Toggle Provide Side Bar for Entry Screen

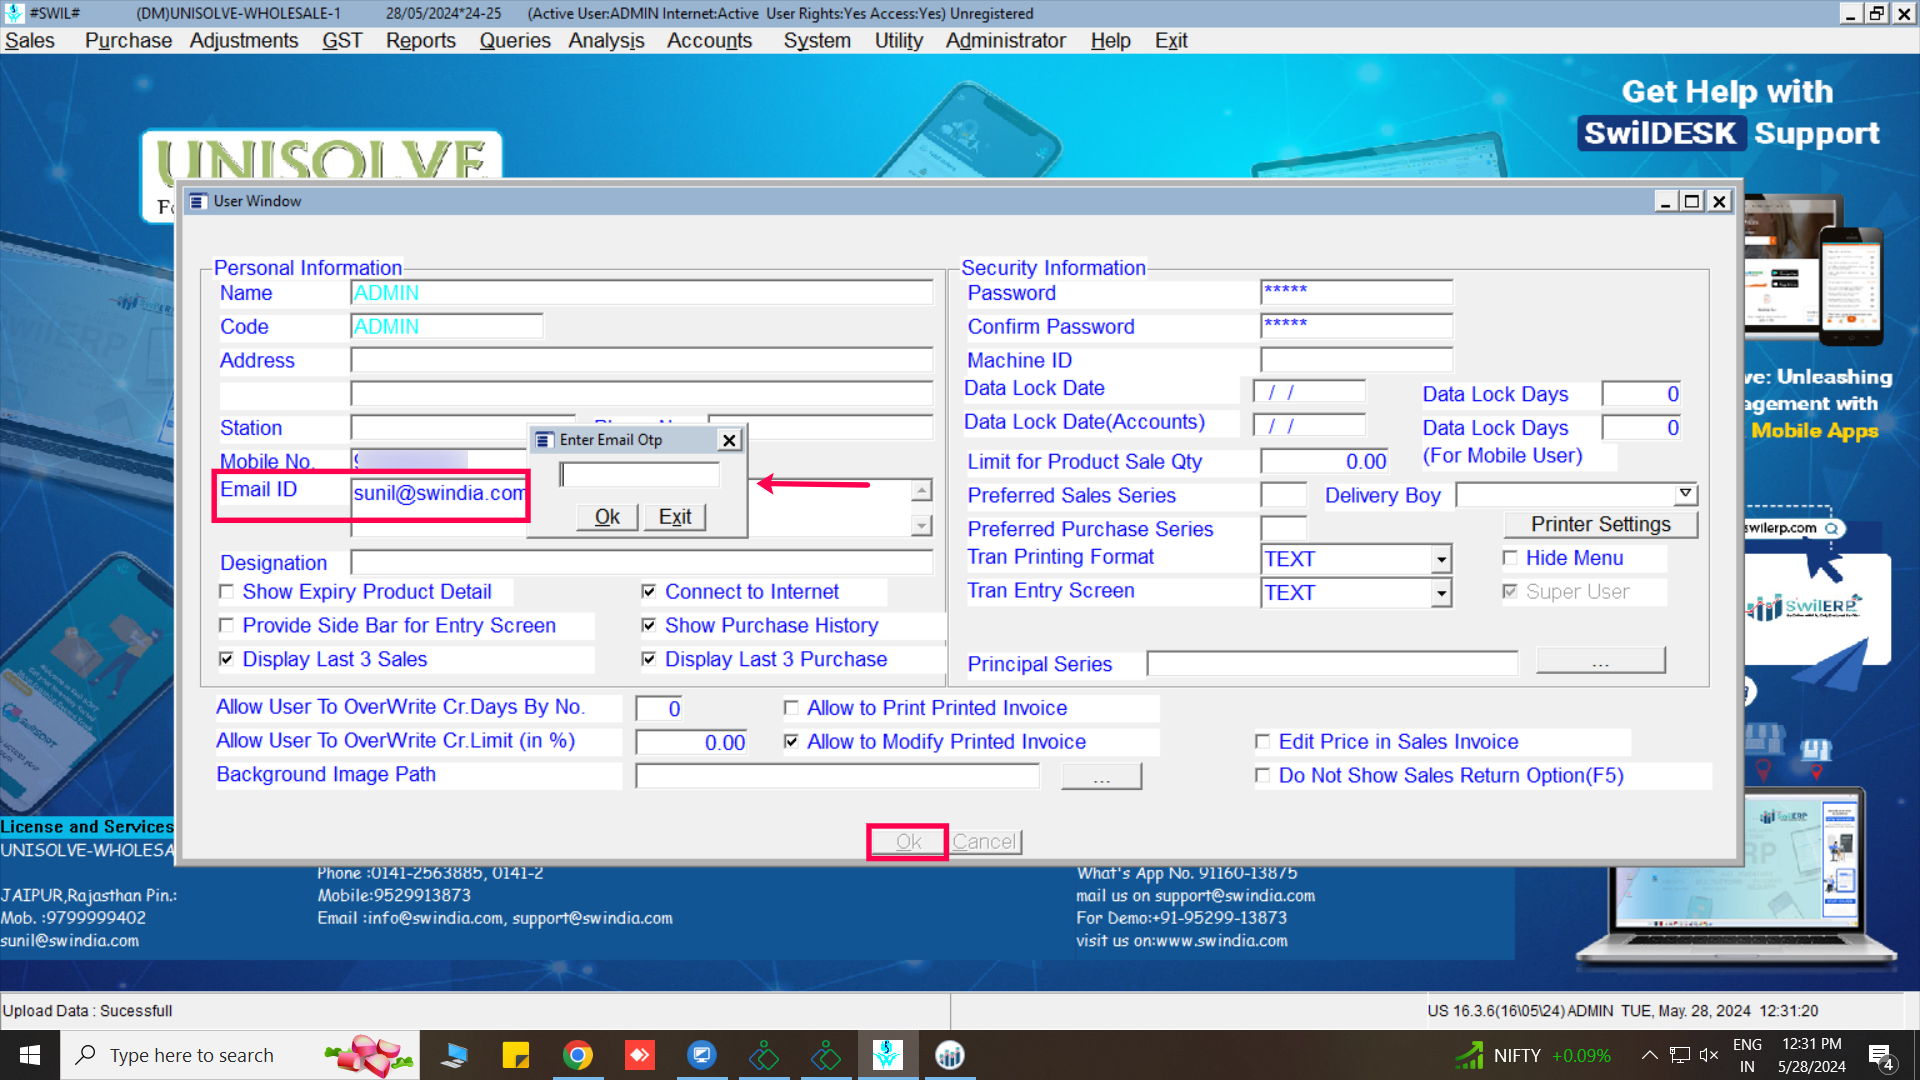coord(226,626)
